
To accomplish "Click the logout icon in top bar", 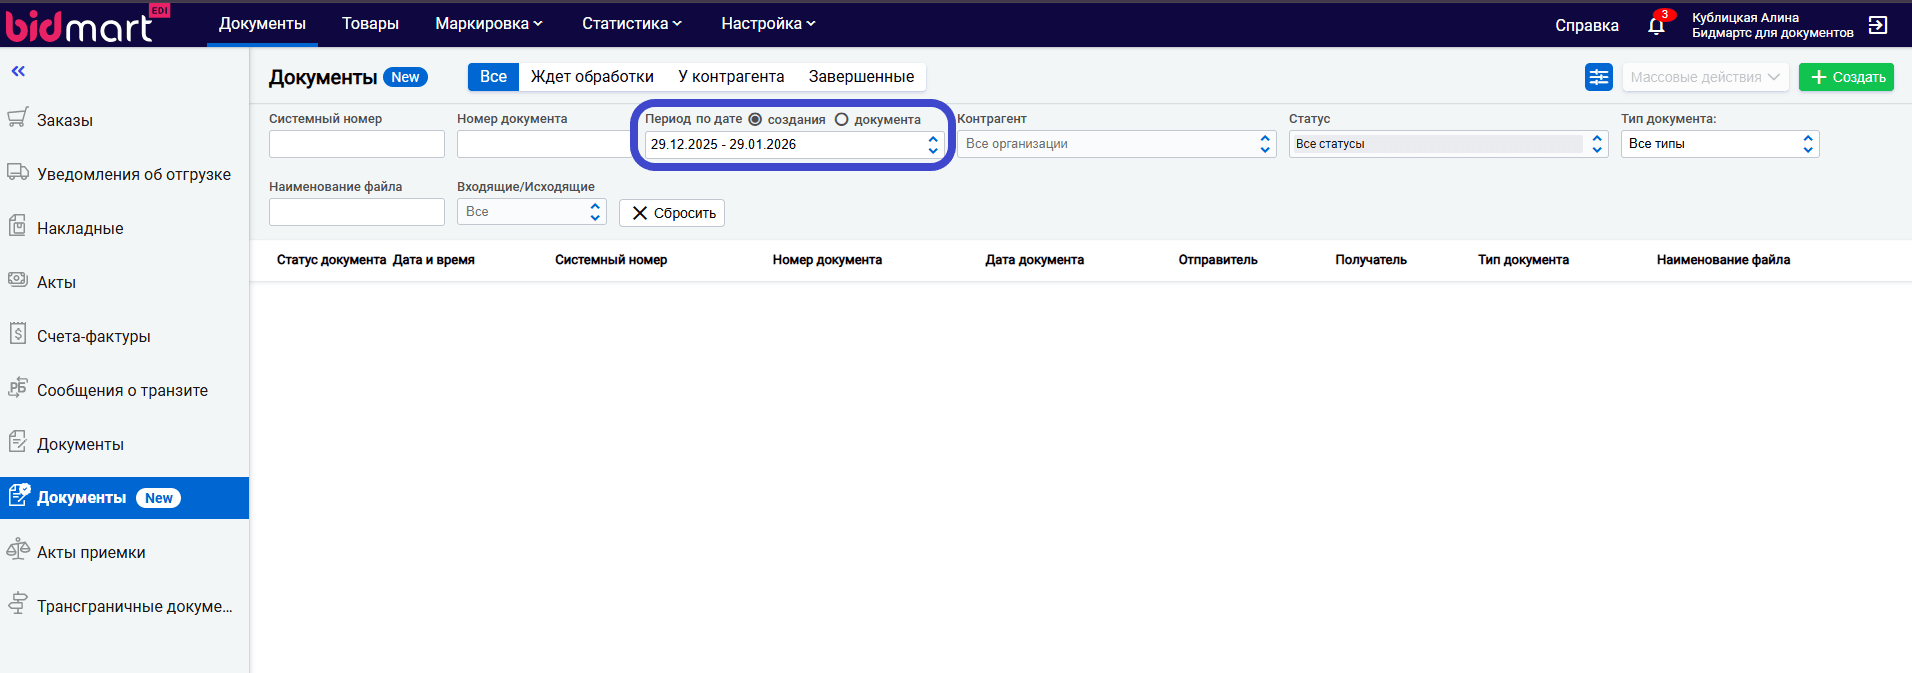I will click(1878, 25).
